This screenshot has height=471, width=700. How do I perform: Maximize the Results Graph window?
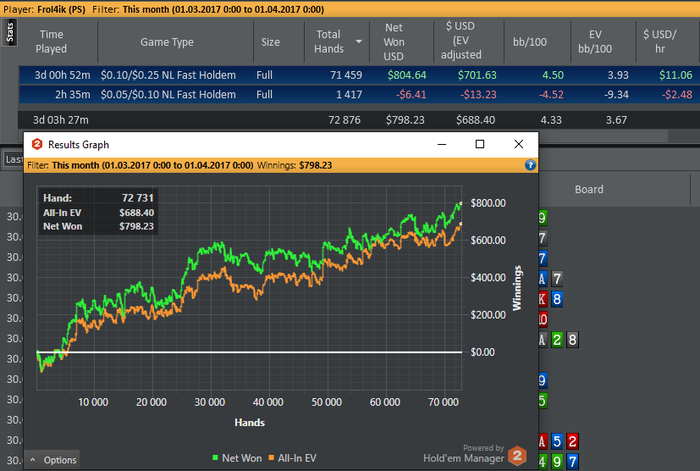pyautogui.click(x=480, y=144)
